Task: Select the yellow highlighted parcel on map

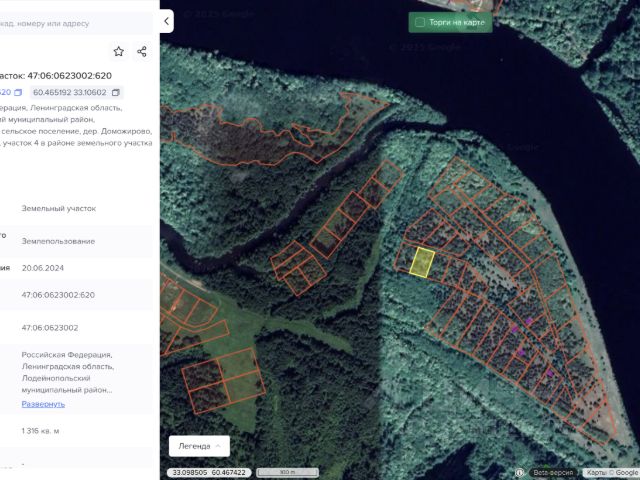Action: click(422, 262)
